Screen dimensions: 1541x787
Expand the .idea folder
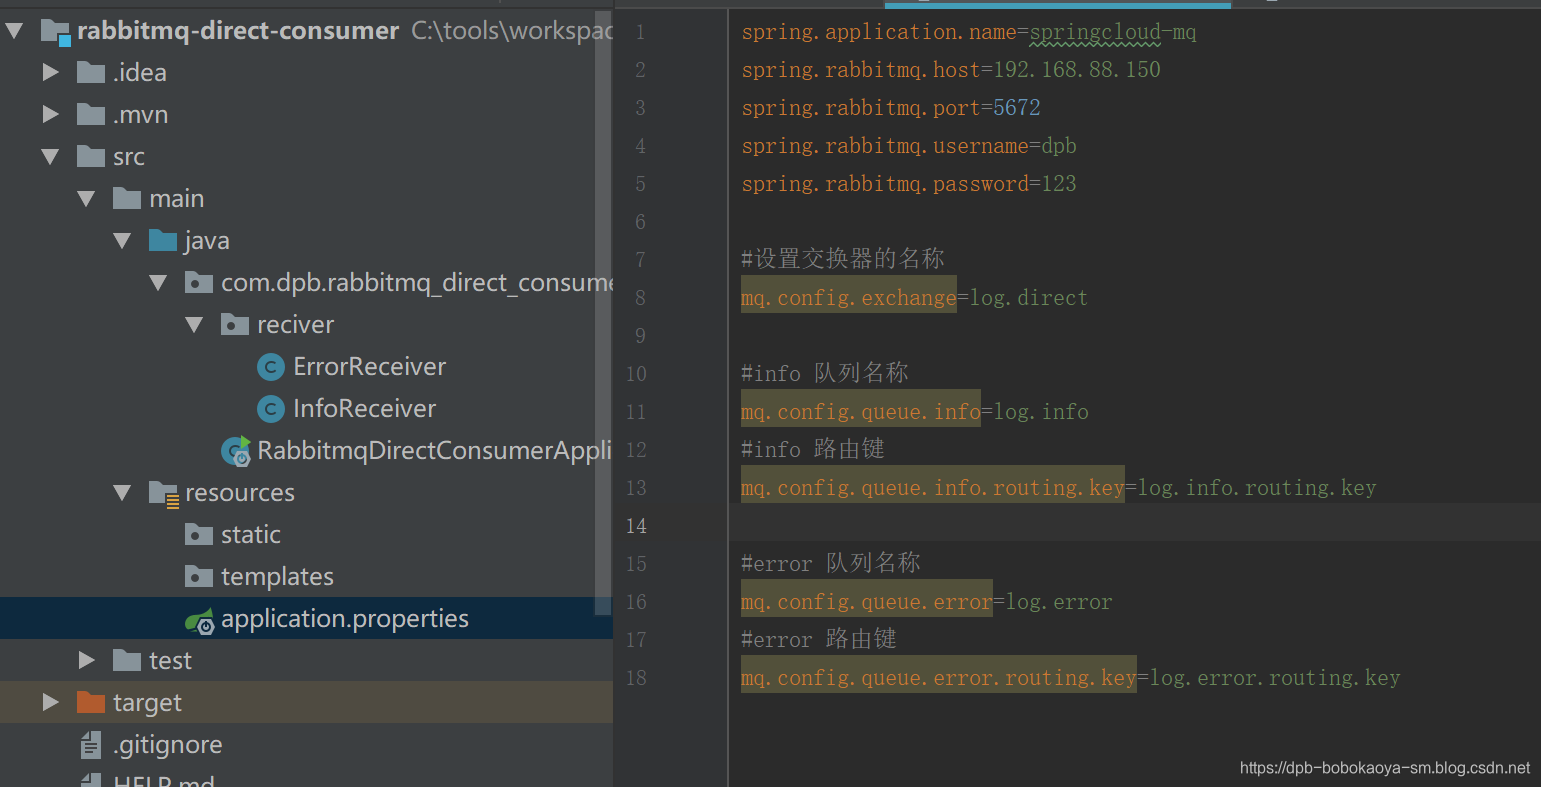50,73
